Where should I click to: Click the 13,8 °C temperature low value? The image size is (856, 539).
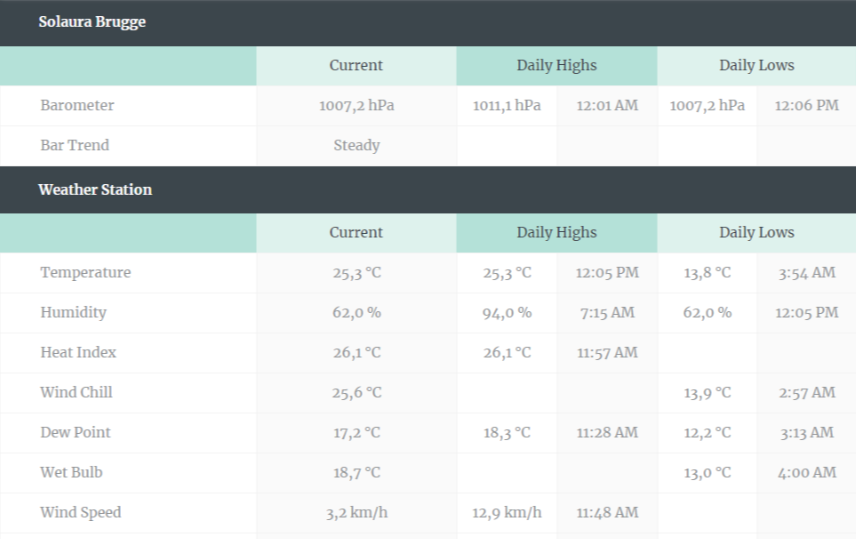707,273
